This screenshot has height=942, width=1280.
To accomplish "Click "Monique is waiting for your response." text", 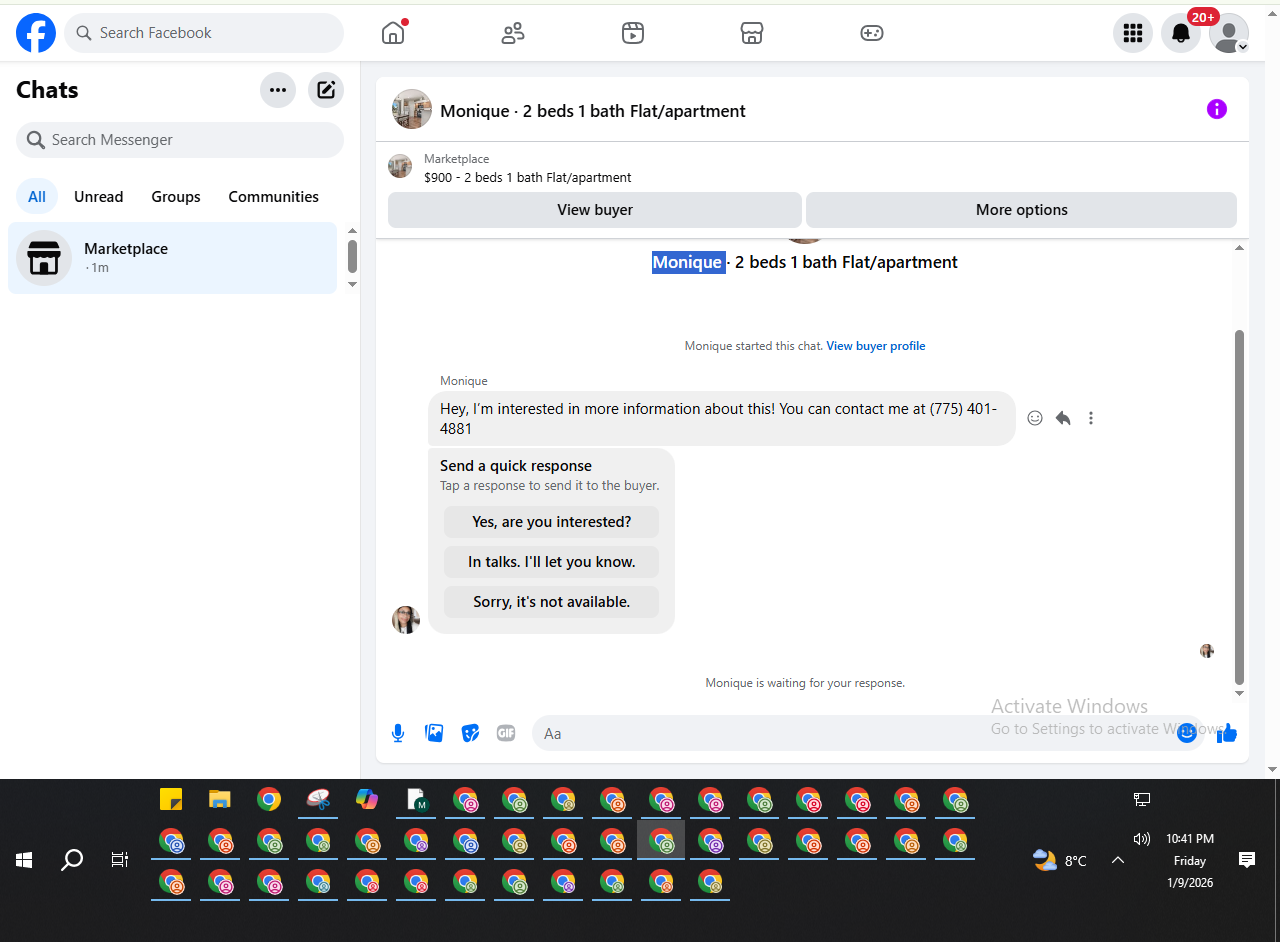I will (x=805, y=683).
